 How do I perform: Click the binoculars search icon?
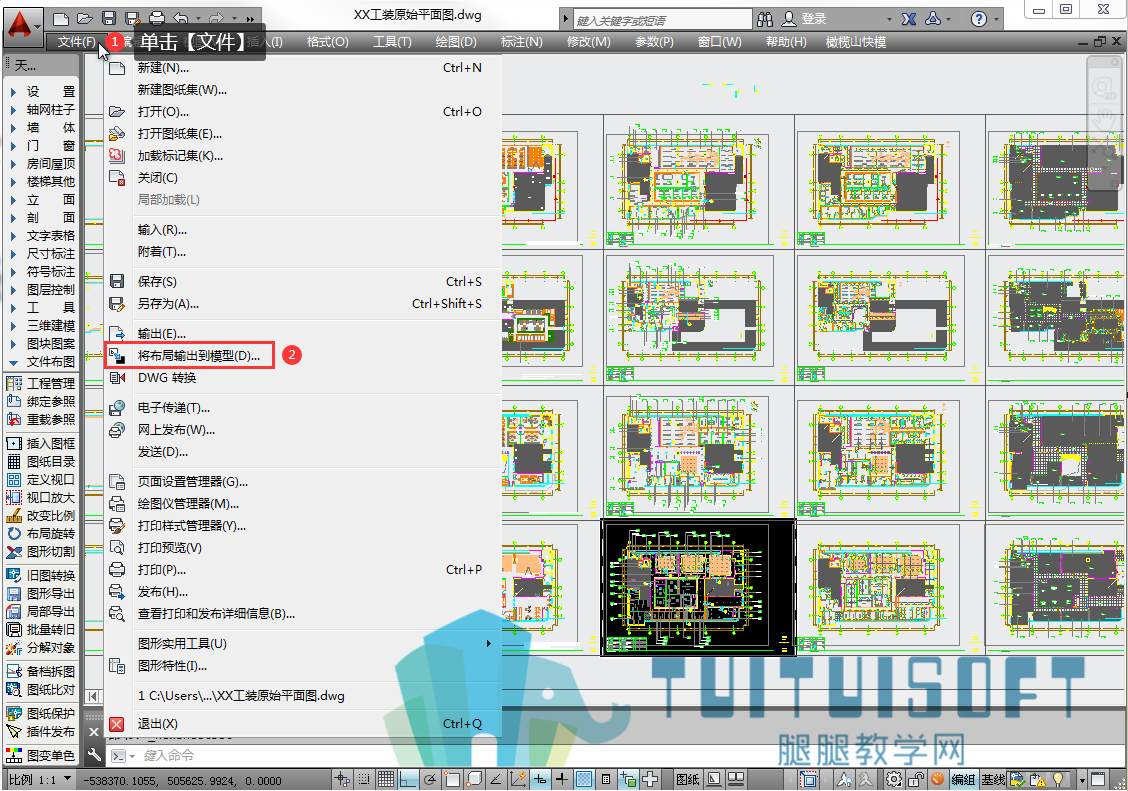765,19
